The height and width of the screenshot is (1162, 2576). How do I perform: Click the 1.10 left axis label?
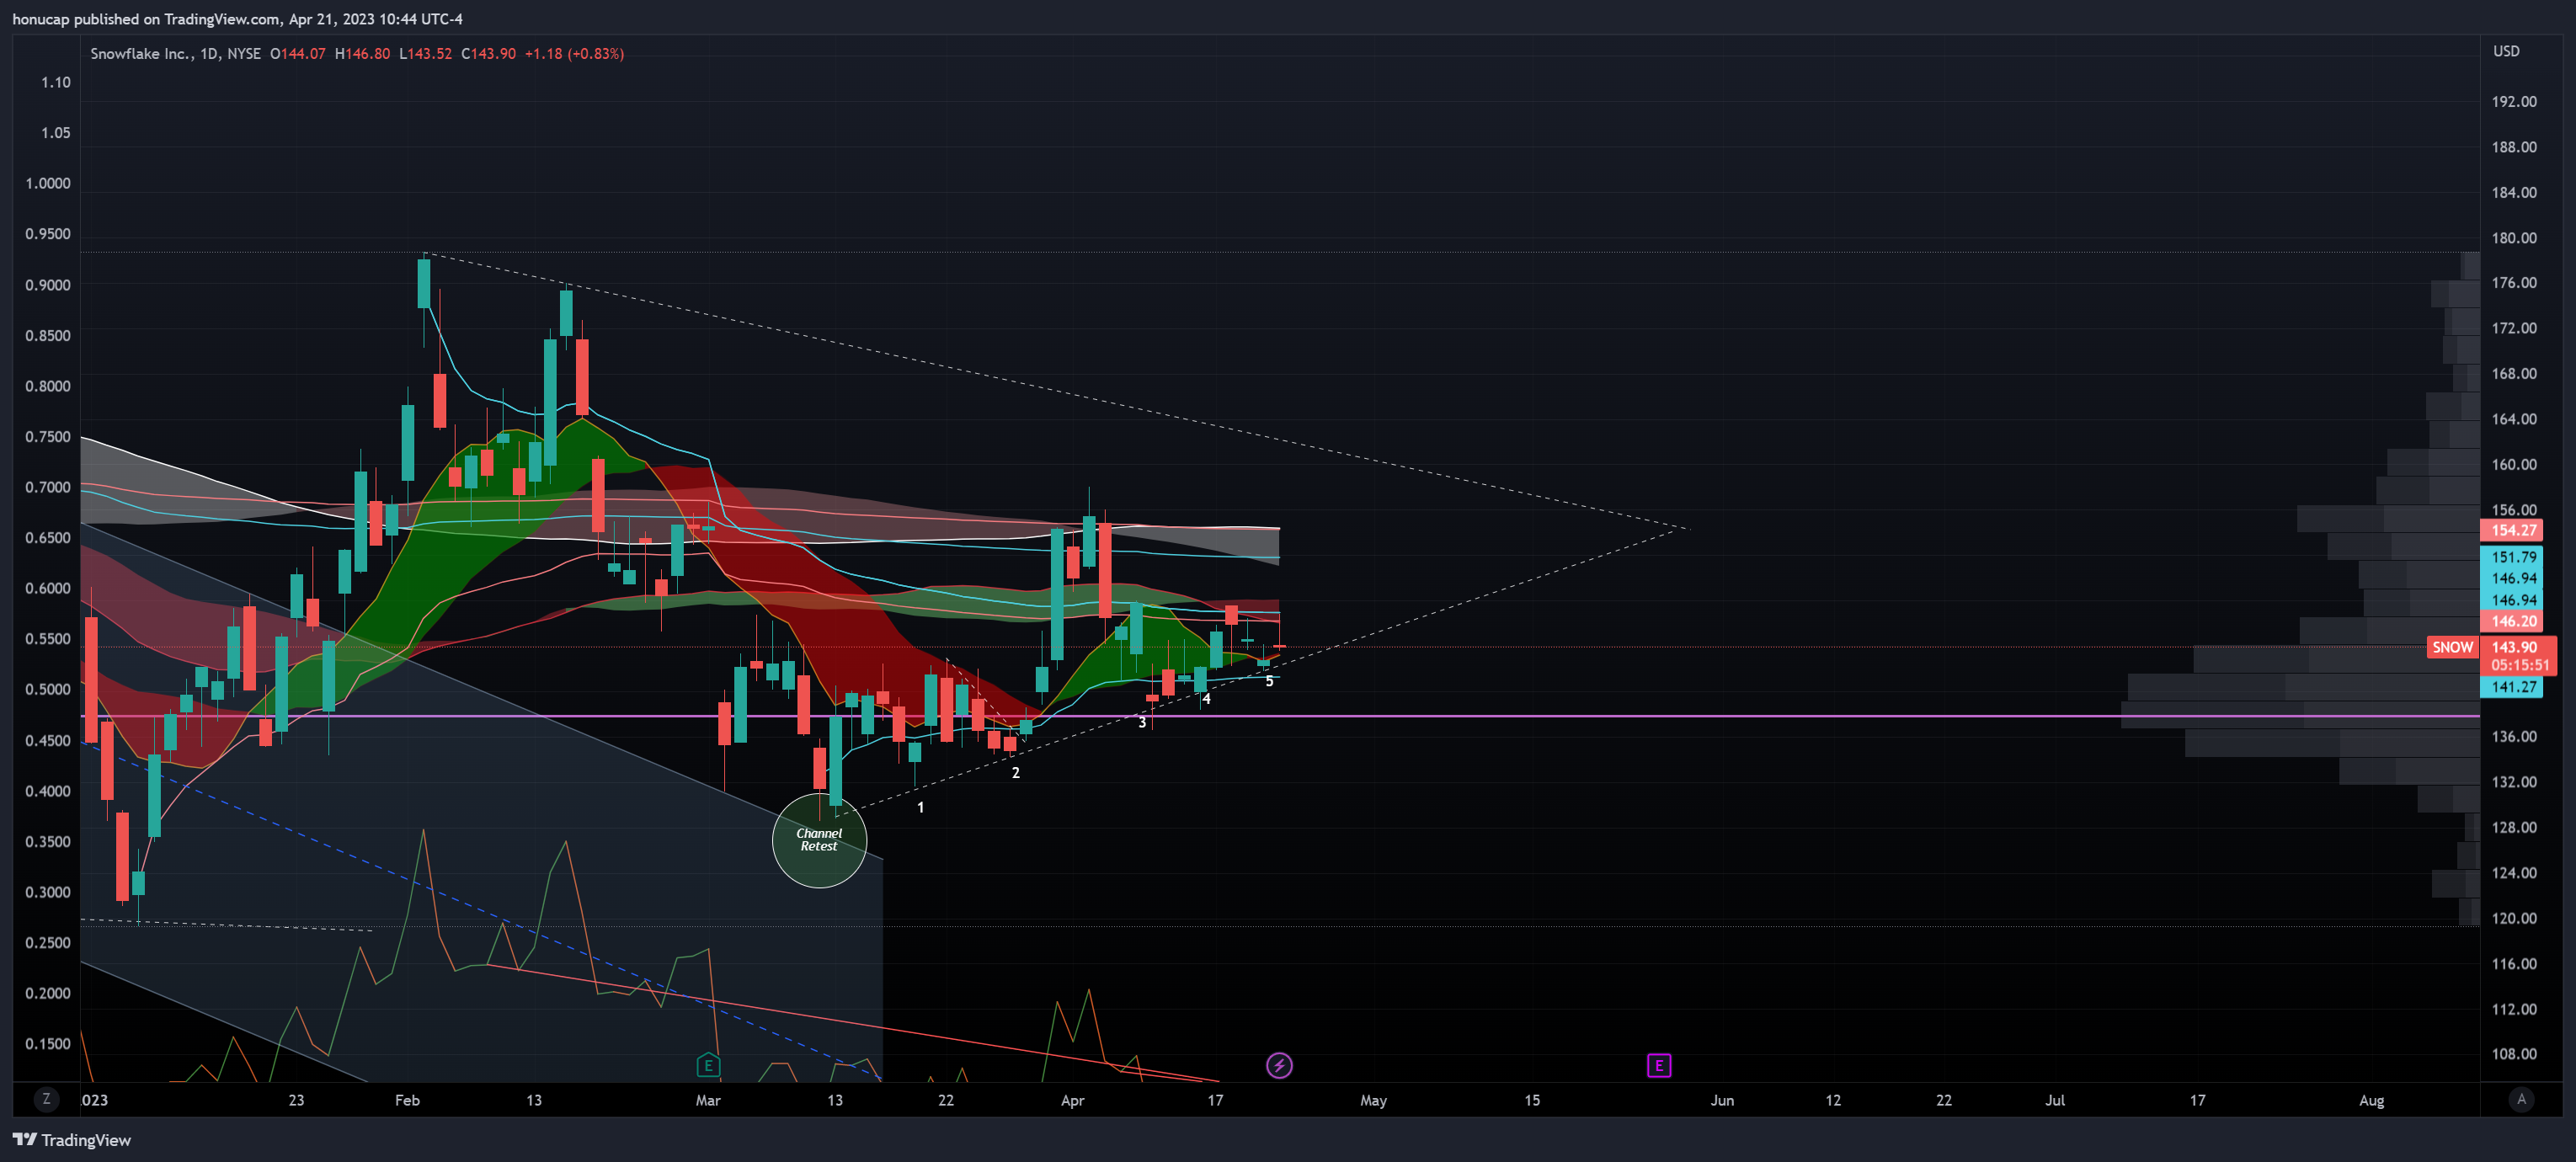coord(56,82)
